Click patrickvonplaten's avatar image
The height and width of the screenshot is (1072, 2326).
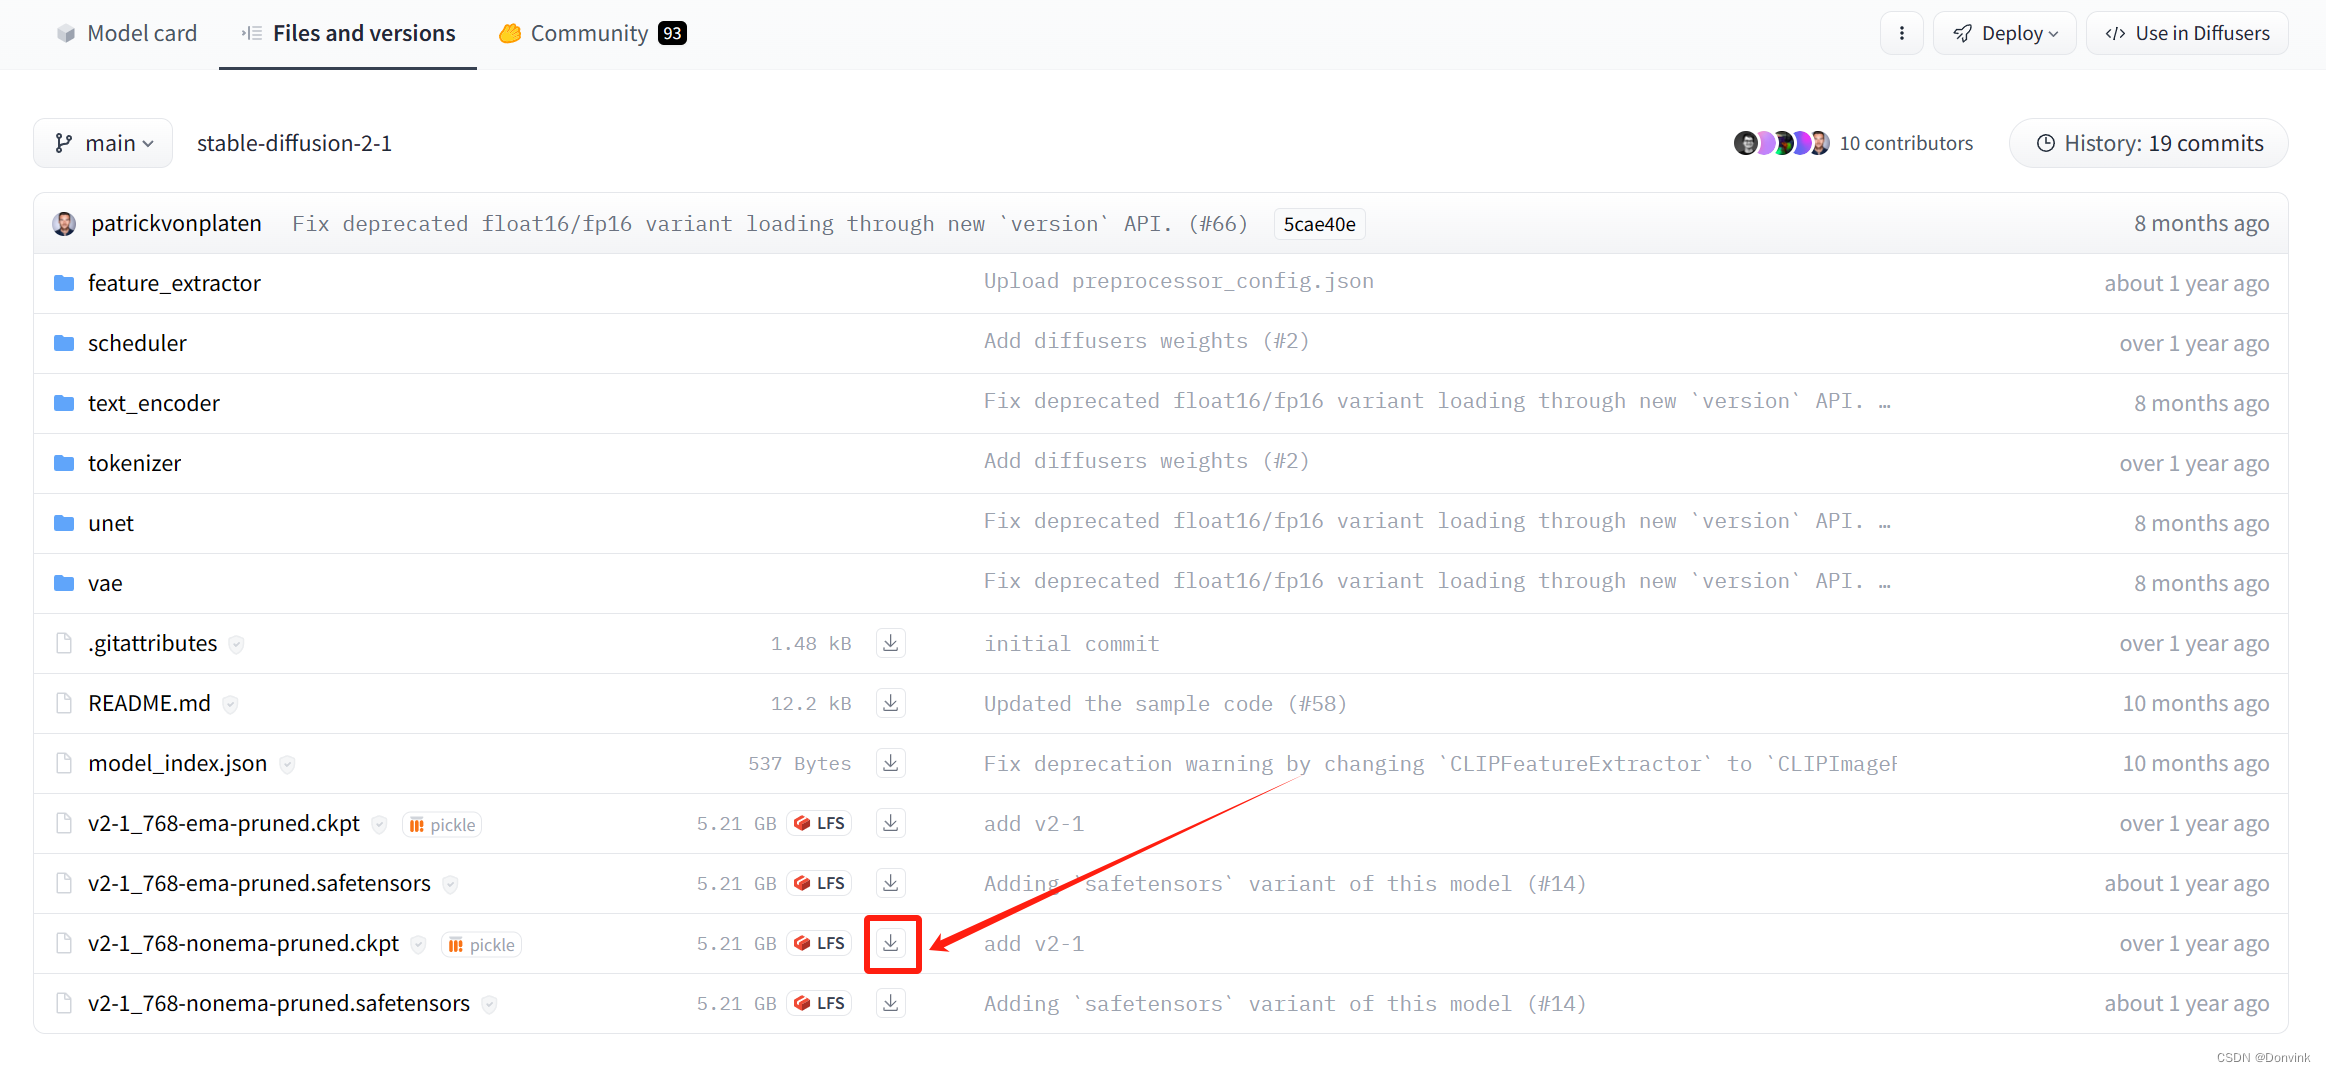click(x=64, y=223)
